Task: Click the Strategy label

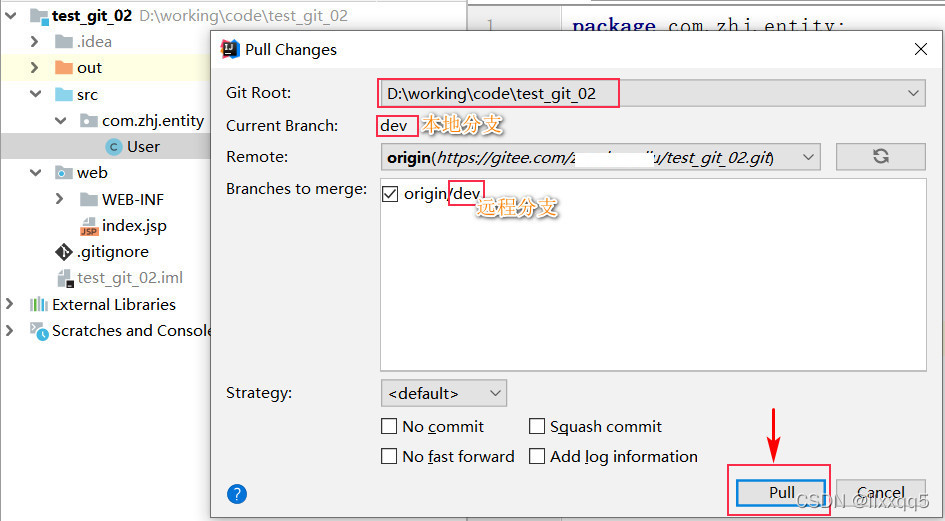Action: 259,393
